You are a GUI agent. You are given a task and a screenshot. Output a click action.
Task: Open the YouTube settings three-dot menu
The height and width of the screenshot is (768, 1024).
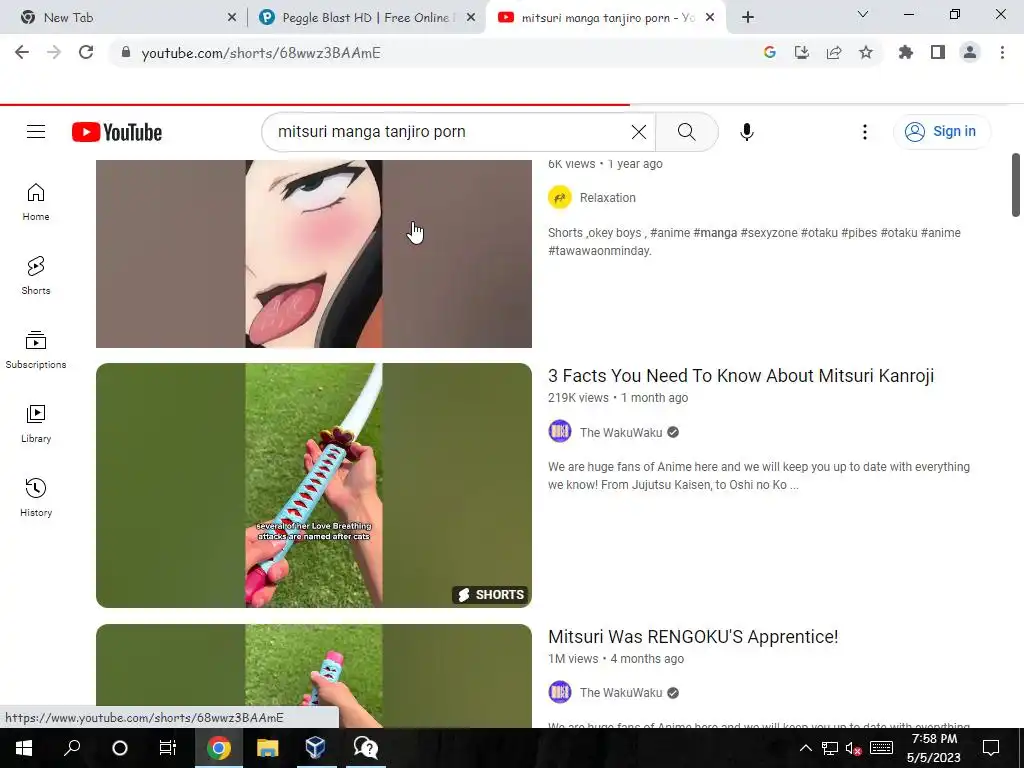[865, 132]
